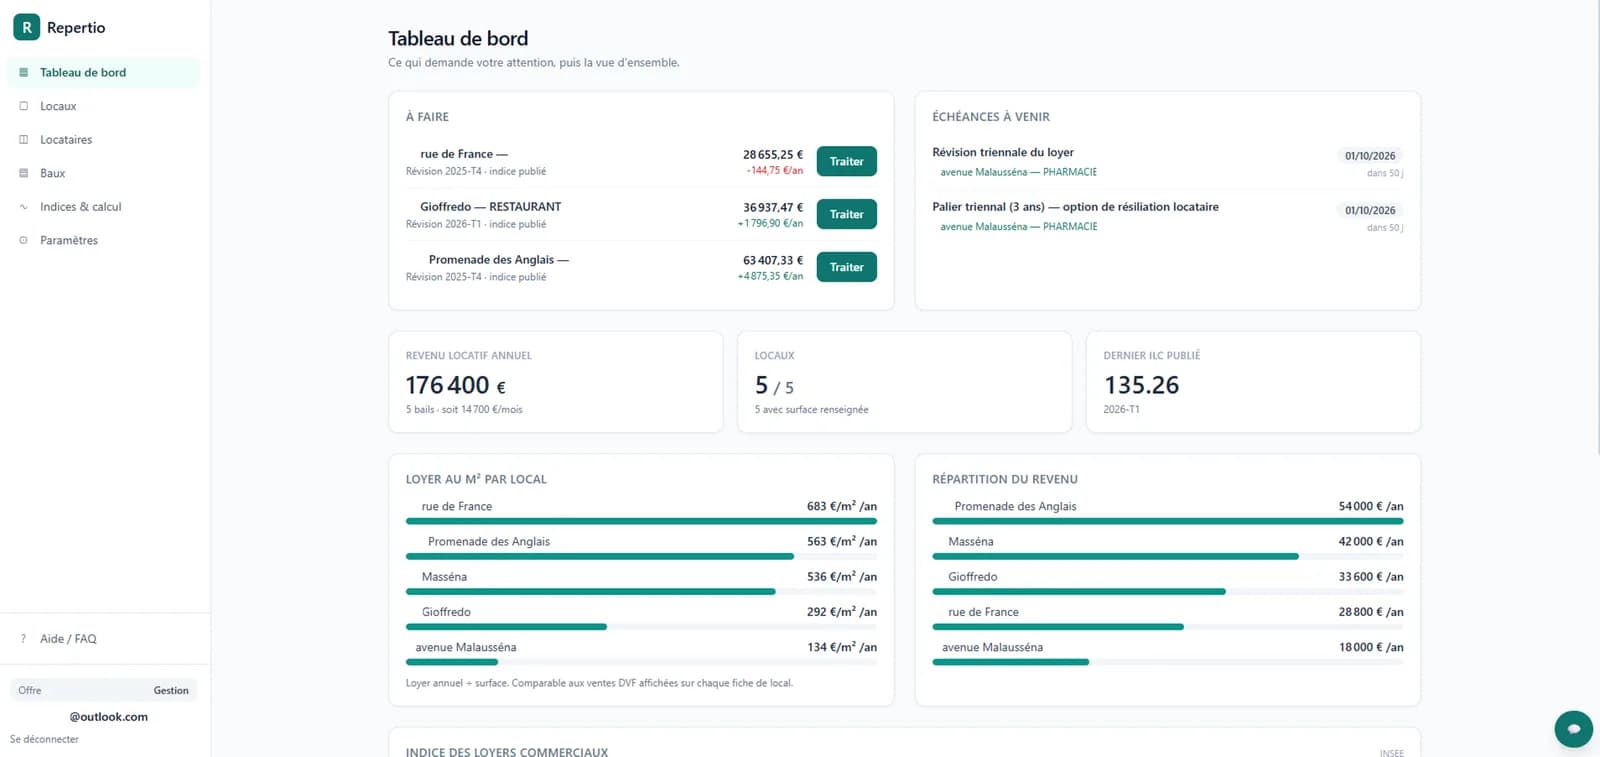Click the À FAIRE section heading
Screen dimensions: 1600x757
[427, 117]
